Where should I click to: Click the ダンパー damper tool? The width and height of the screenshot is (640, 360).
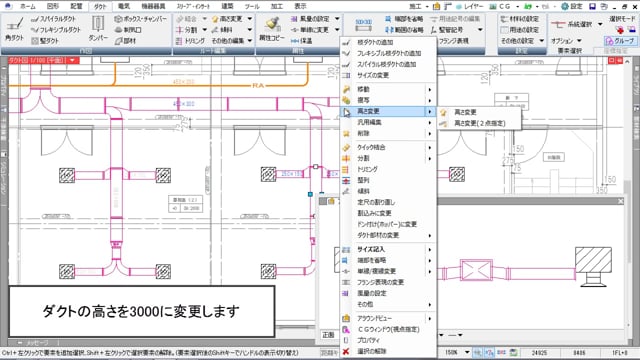98,29
